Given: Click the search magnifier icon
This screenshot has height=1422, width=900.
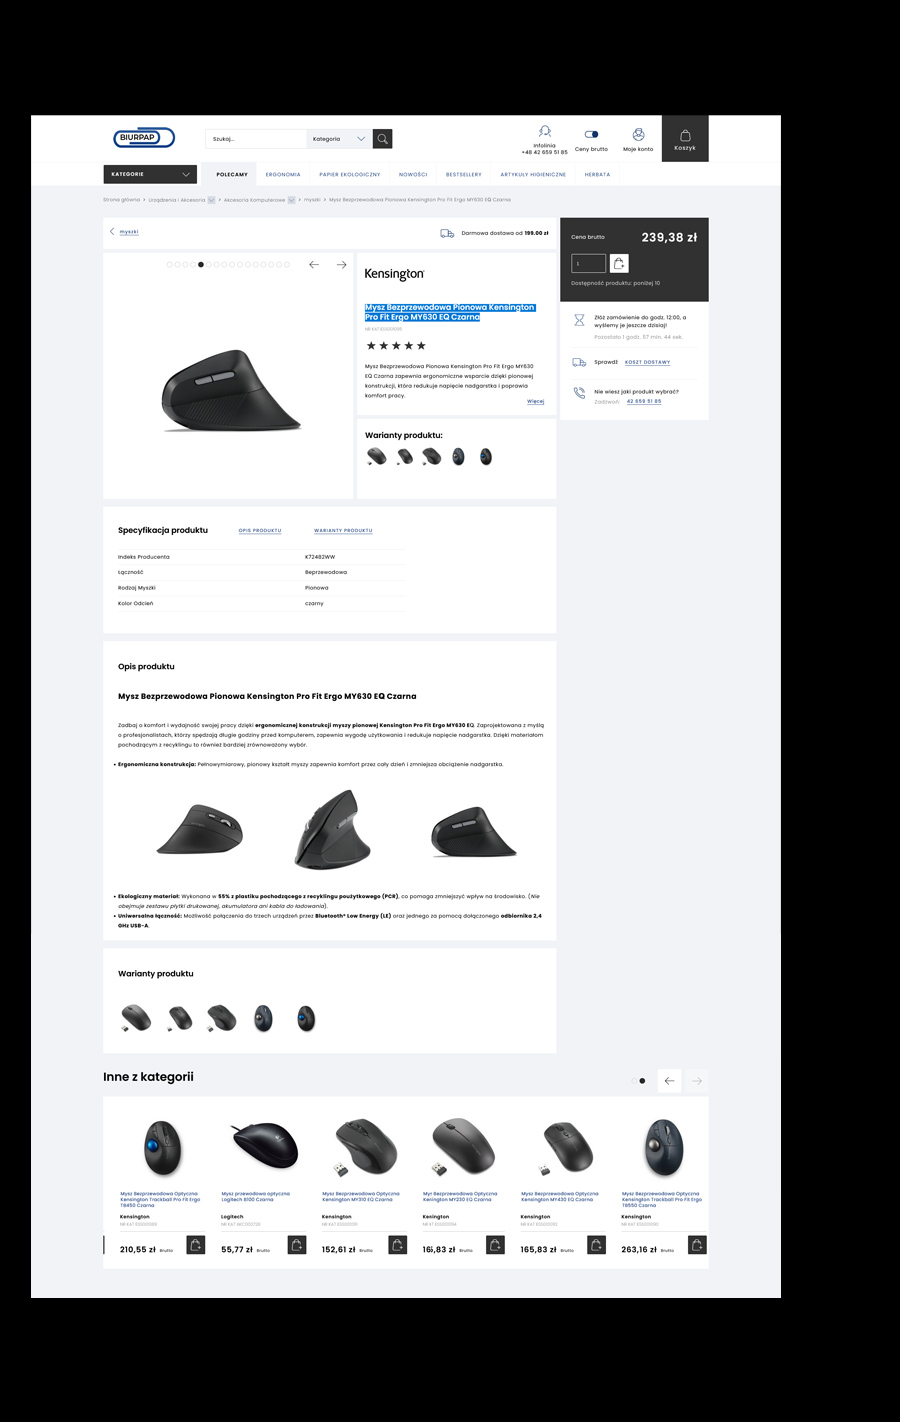Looking at the screenshot, I should click(x=382, y=139).
